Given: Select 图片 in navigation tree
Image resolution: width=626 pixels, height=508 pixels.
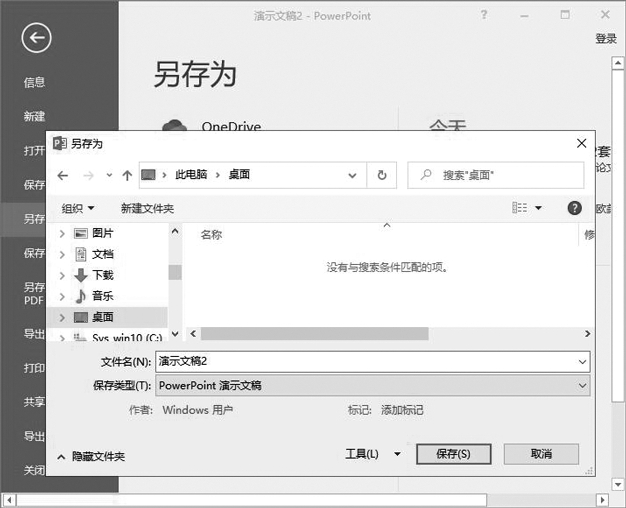Looking at the screenshot, I should point(103,233).
